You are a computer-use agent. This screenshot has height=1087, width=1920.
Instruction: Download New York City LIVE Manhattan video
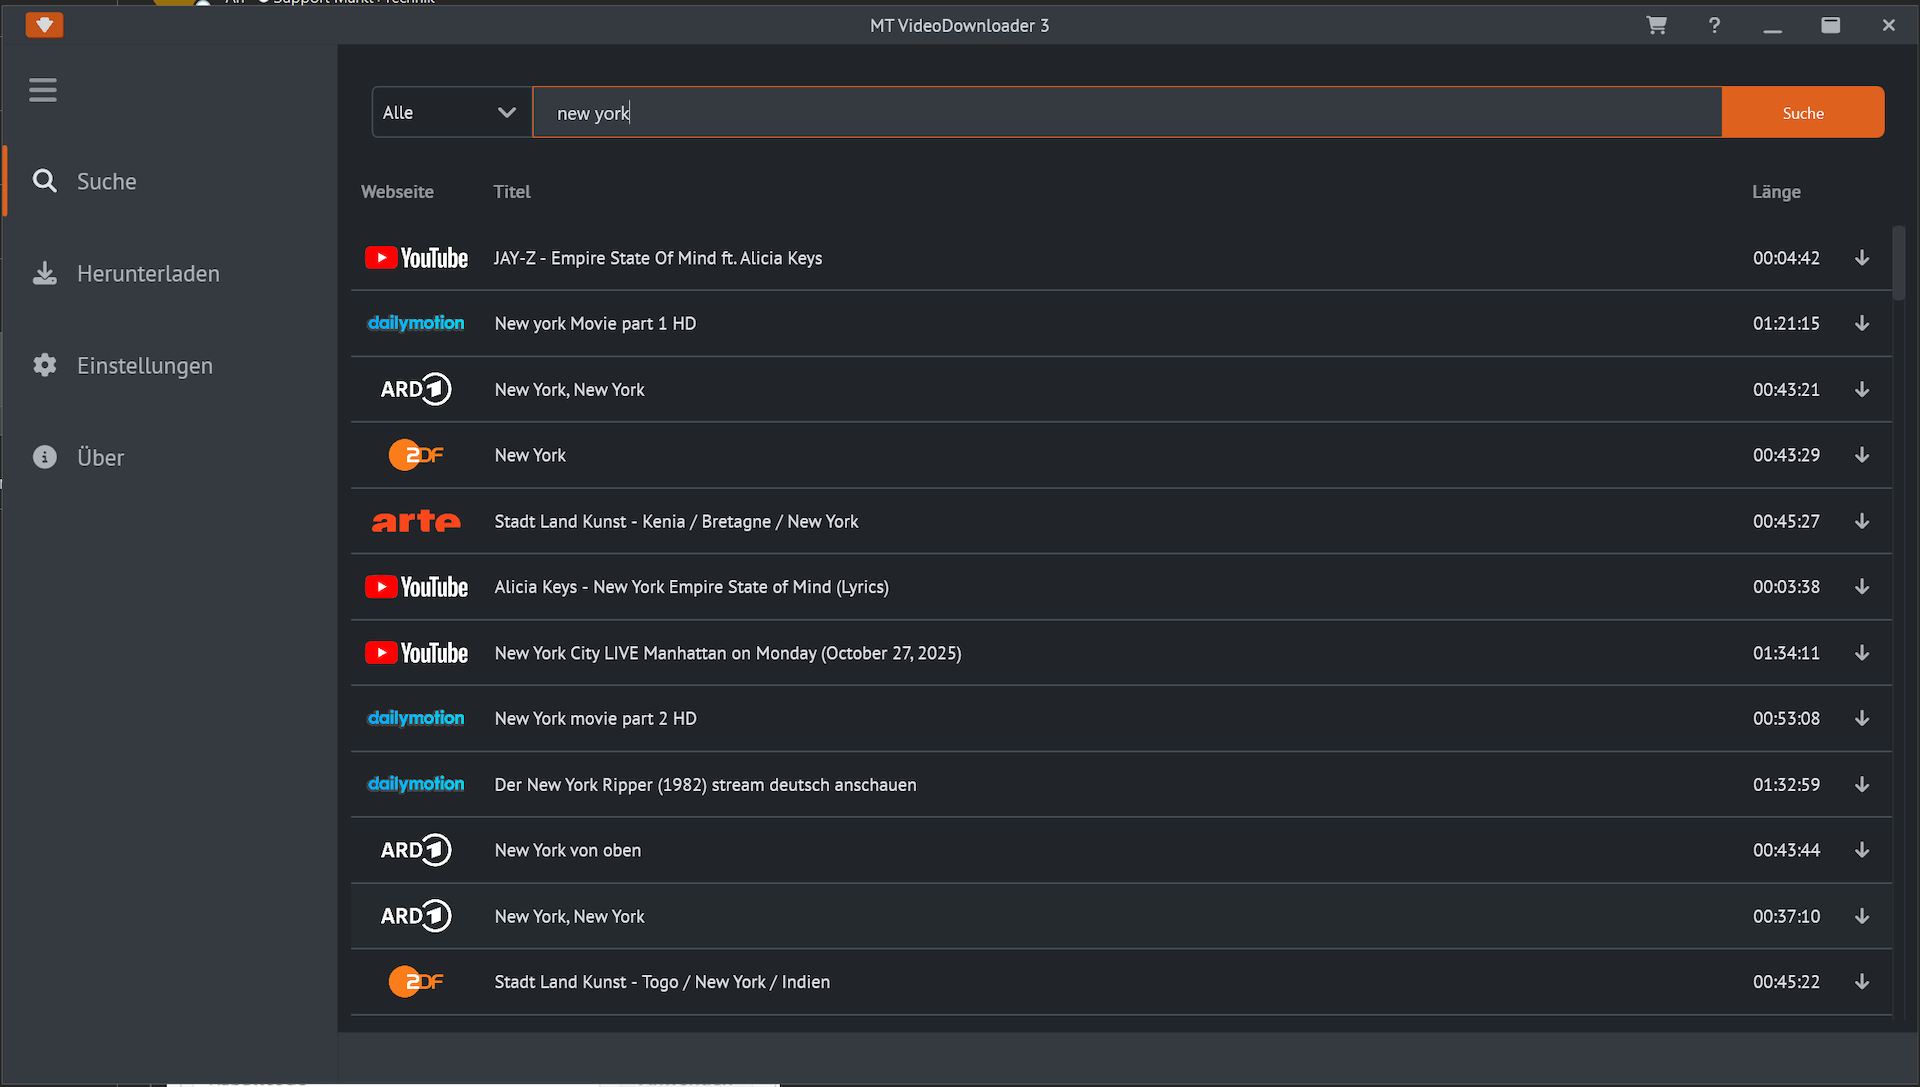[1862, 653]
